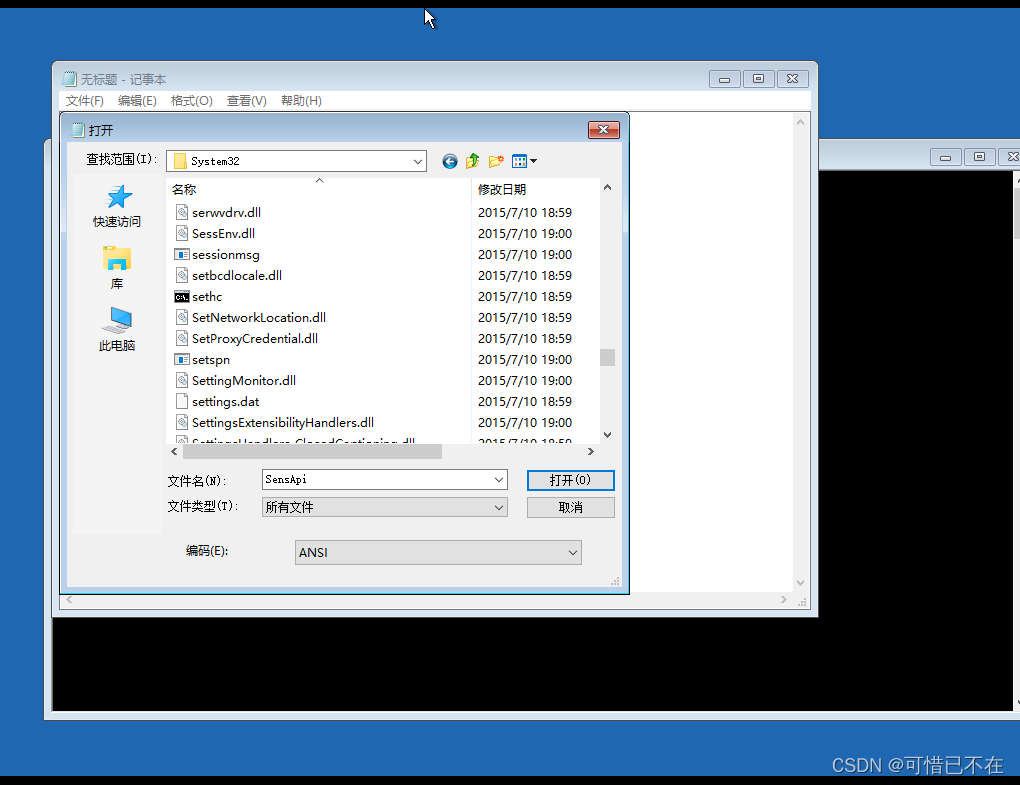Open the View (查看) menu in Notepad
The width and height of the screenshot is (1020, 785).
247,101
